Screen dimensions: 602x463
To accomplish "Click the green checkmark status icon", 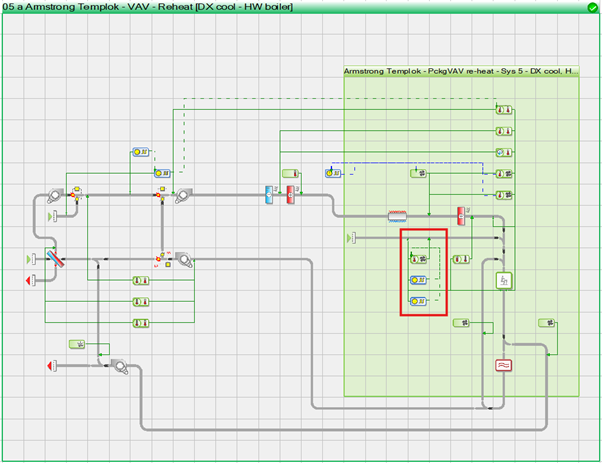I will coord(592,8).
